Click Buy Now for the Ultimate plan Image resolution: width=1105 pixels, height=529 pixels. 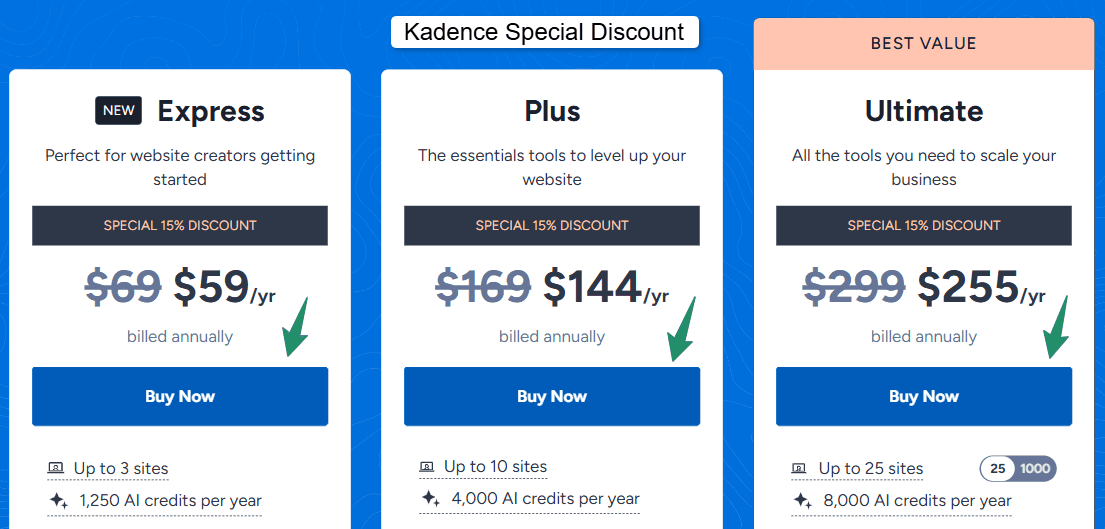pyautogui.click(x=923, y=396)
